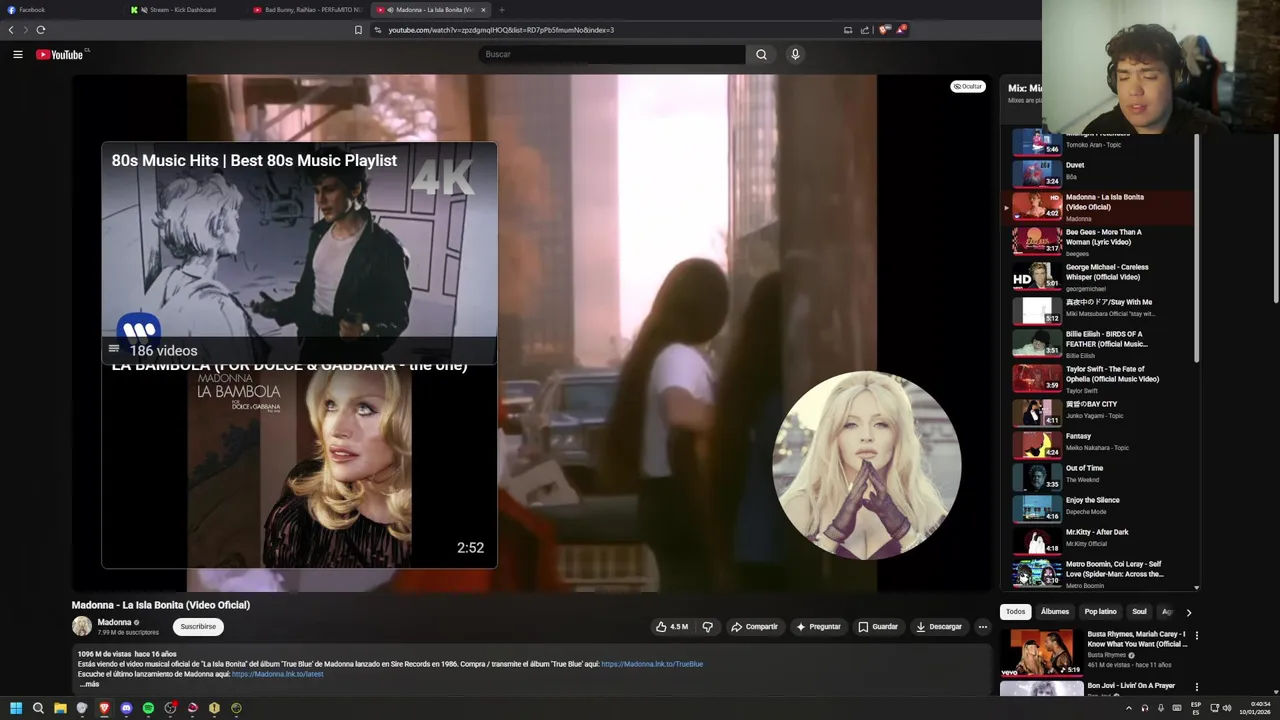Click the search magnifier button
The width and height of the screenshot is (1280, 720).
pyautogui.click(x=761, y=54)
